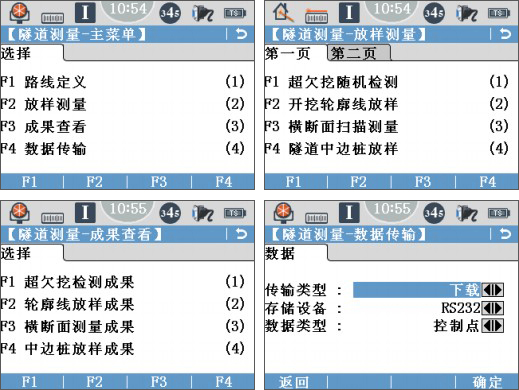The width and height of the screenshot is (519, 390).
Task: Click back arrow in 隧道测量-数据传输 title bar
Action: click(x=505, y=234)
